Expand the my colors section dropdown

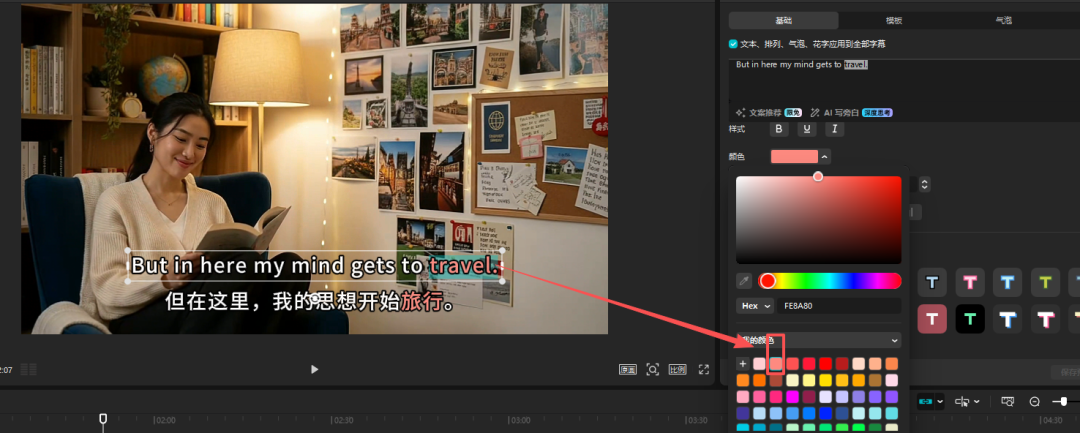[x=893, y=340]
